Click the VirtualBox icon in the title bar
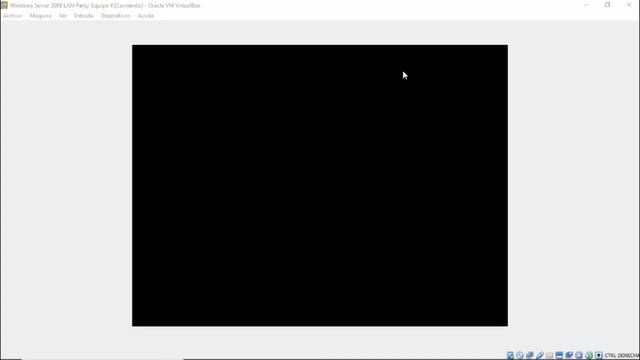Image resolution: width=640 pixels, height=360 pixels. coord(4,5)
